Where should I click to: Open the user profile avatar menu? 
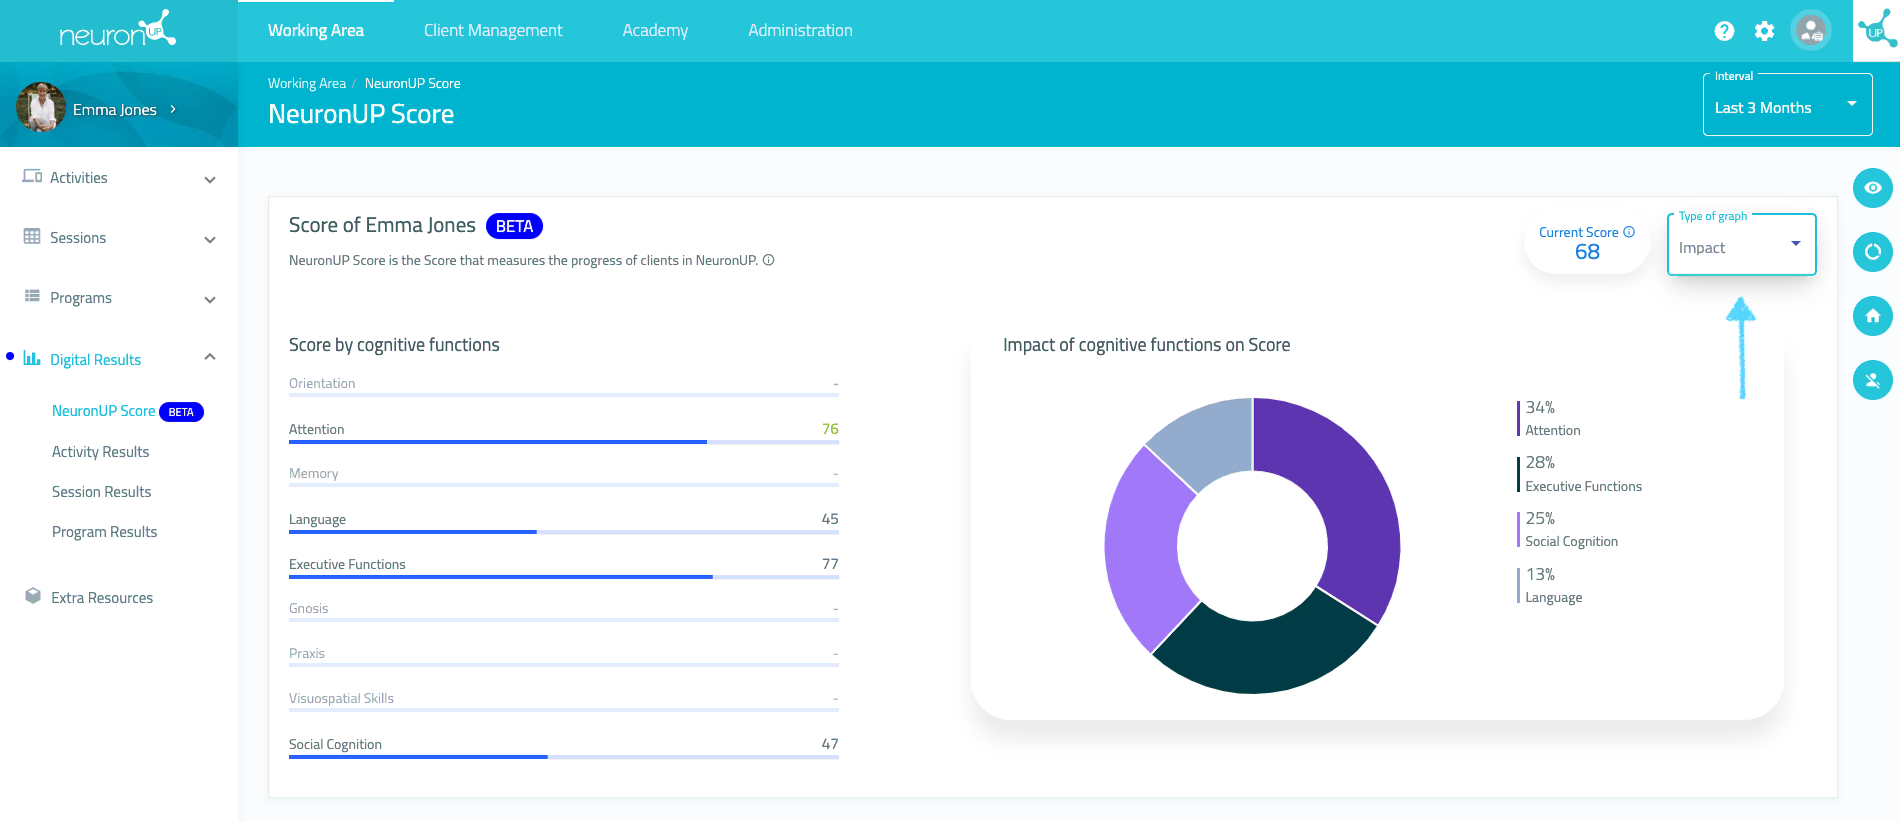pyautogui.click(x=1811, y=31)
